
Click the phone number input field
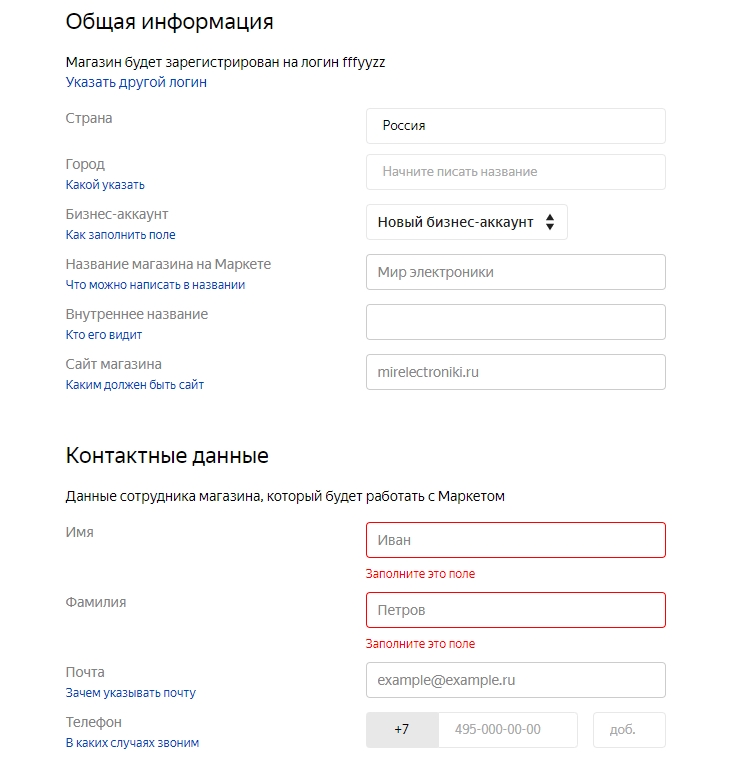(x=508, y=730)
